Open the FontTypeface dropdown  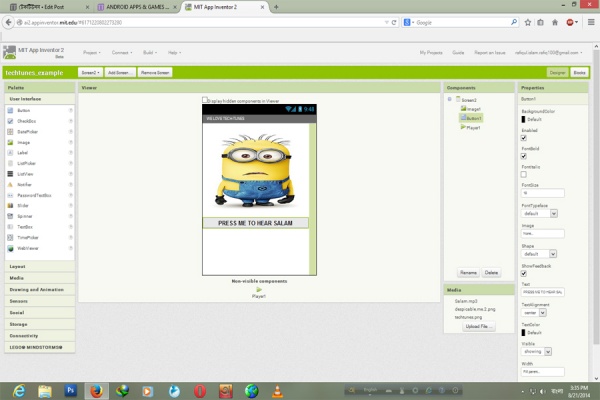(x=540, y=213)
